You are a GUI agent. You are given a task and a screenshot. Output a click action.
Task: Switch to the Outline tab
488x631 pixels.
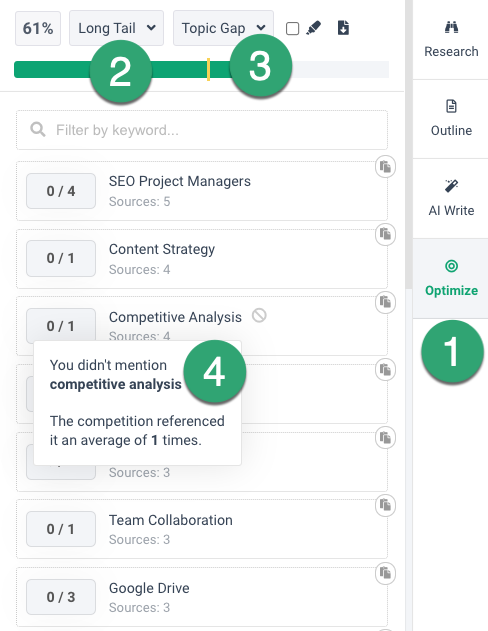click(451, 119)
